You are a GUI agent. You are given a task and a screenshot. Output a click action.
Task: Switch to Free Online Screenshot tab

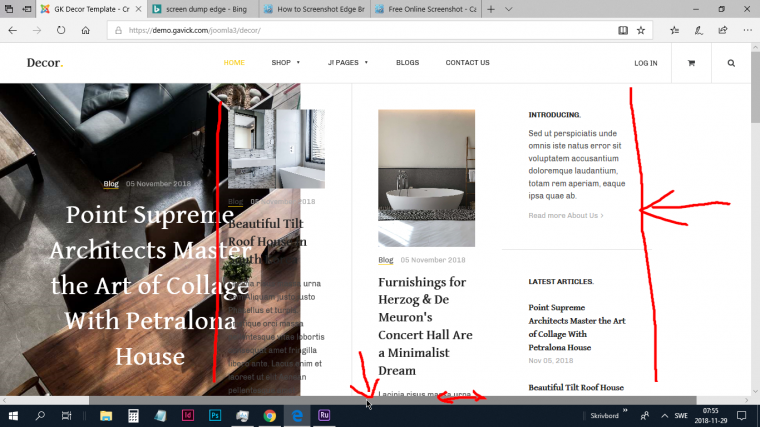[427, 9]
